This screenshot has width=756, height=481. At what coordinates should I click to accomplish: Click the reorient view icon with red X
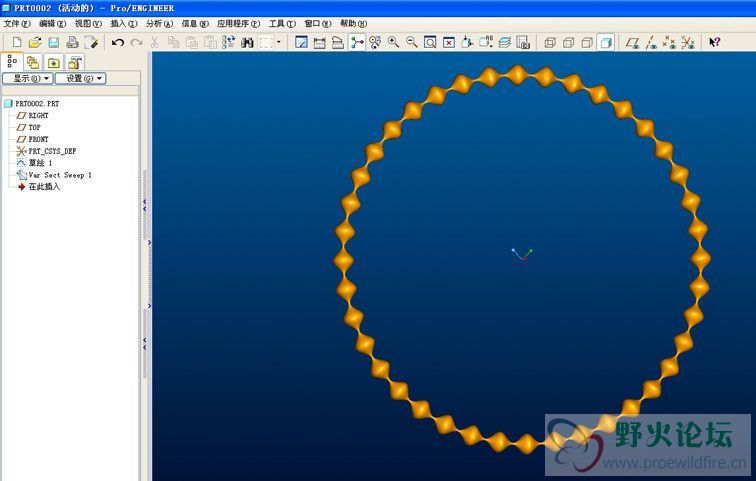[x=448, y=42]
